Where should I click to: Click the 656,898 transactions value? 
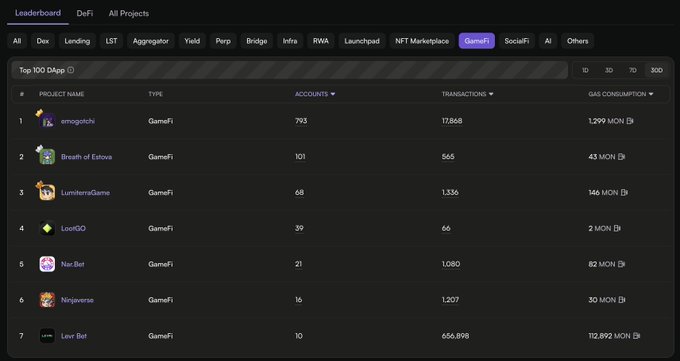455,336
